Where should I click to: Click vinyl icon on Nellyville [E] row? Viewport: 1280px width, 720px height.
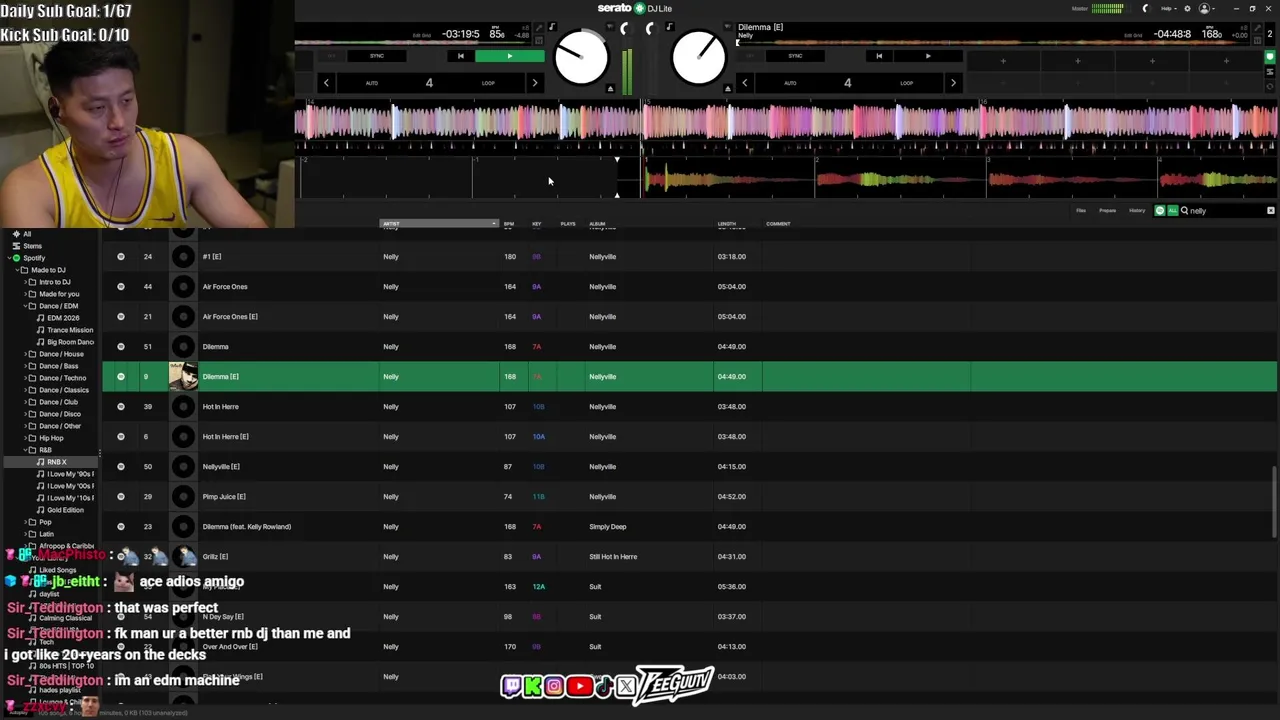click(183, 467)
